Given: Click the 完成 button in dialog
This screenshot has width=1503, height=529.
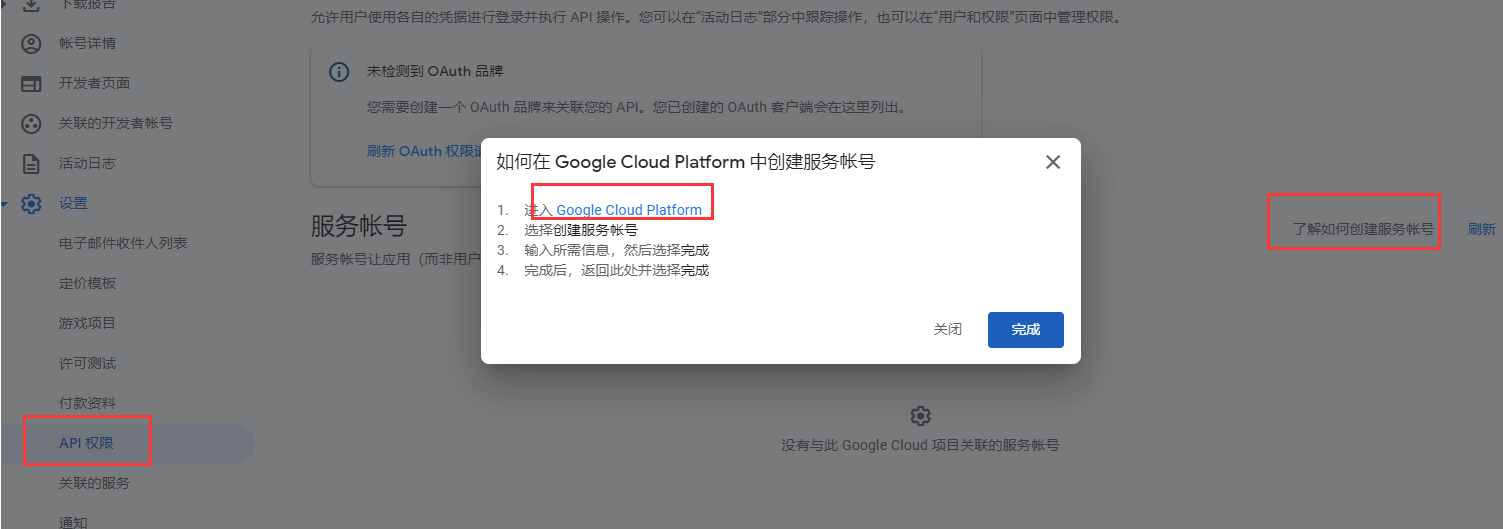Looking at the screenshot, I should (1026, 330).
